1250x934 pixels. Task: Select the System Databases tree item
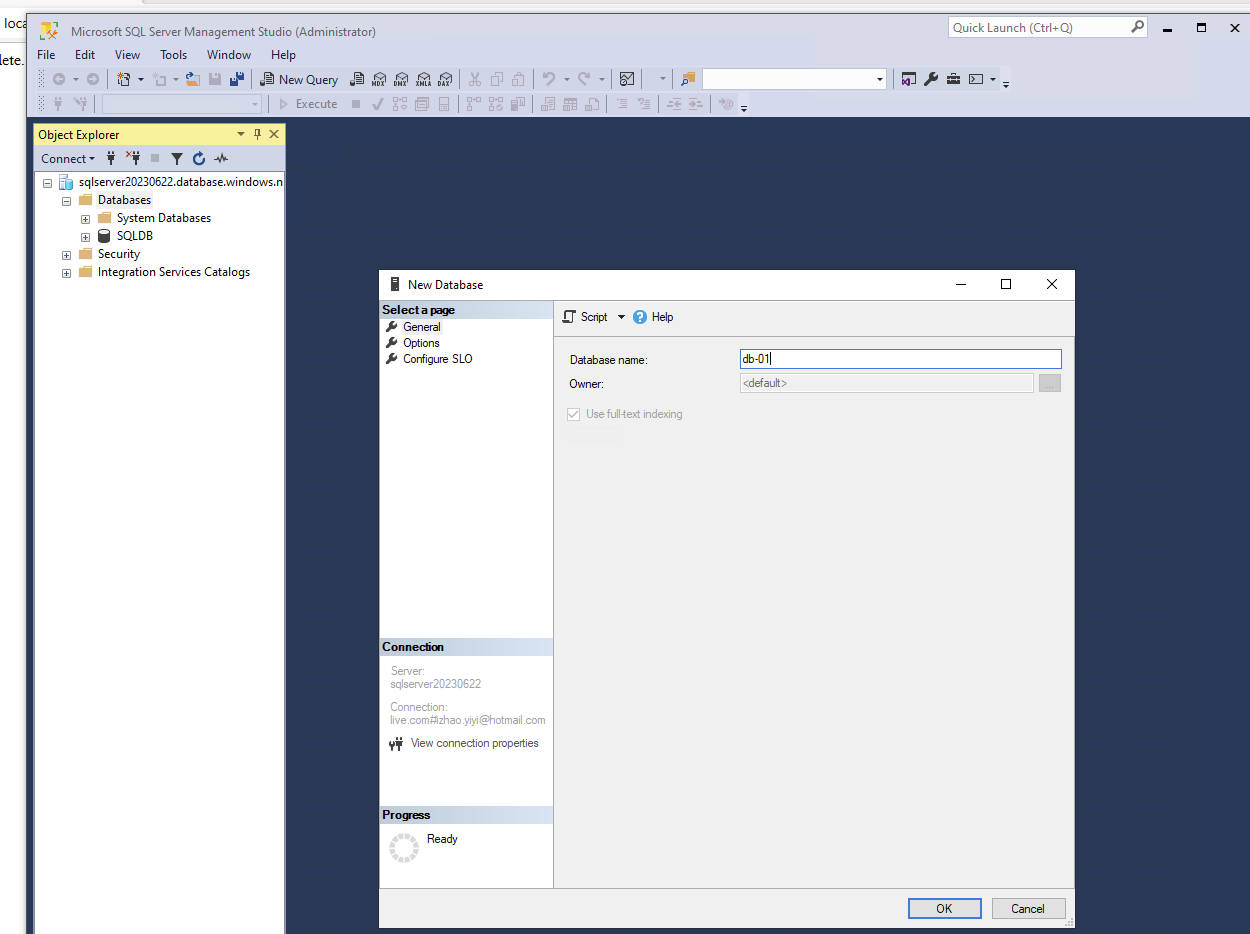point(163,218)
